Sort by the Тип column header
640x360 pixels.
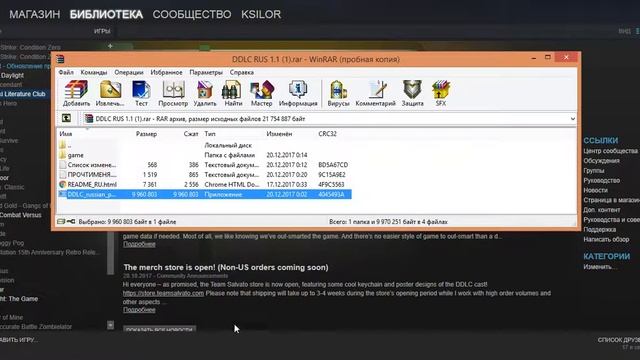210,134
